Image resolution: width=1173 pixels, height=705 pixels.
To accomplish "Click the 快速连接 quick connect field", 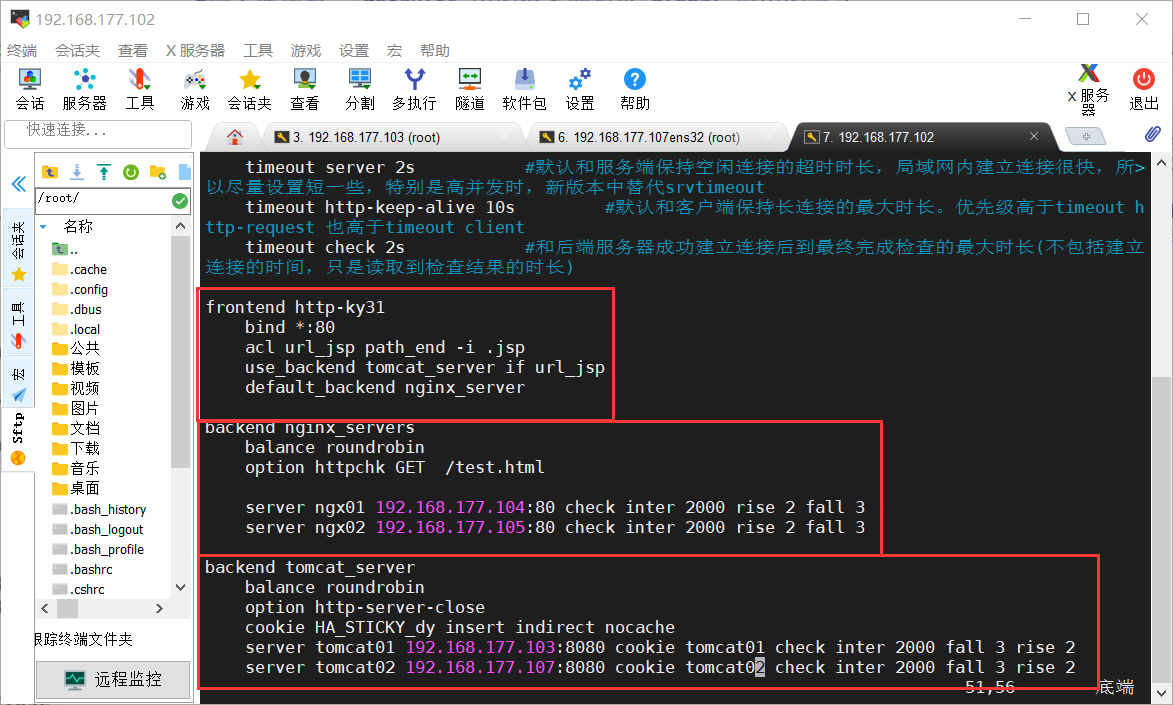I will click(x=98, y=132).
